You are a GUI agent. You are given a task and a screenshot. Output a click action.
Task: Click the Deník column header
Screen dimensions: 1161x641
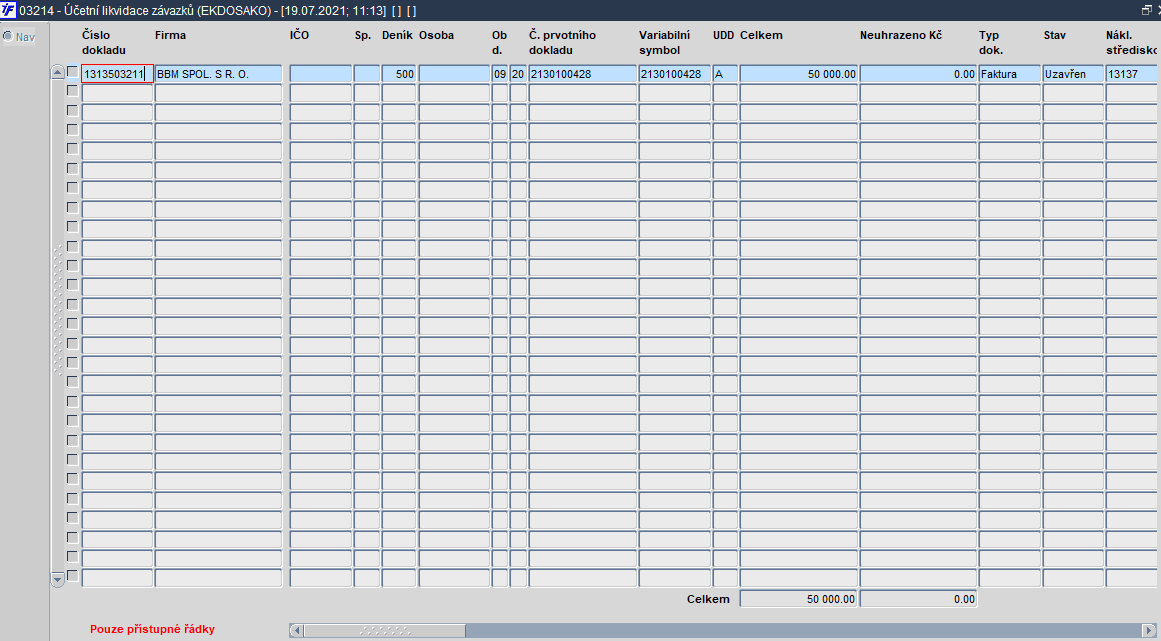[x=398, y=35]
